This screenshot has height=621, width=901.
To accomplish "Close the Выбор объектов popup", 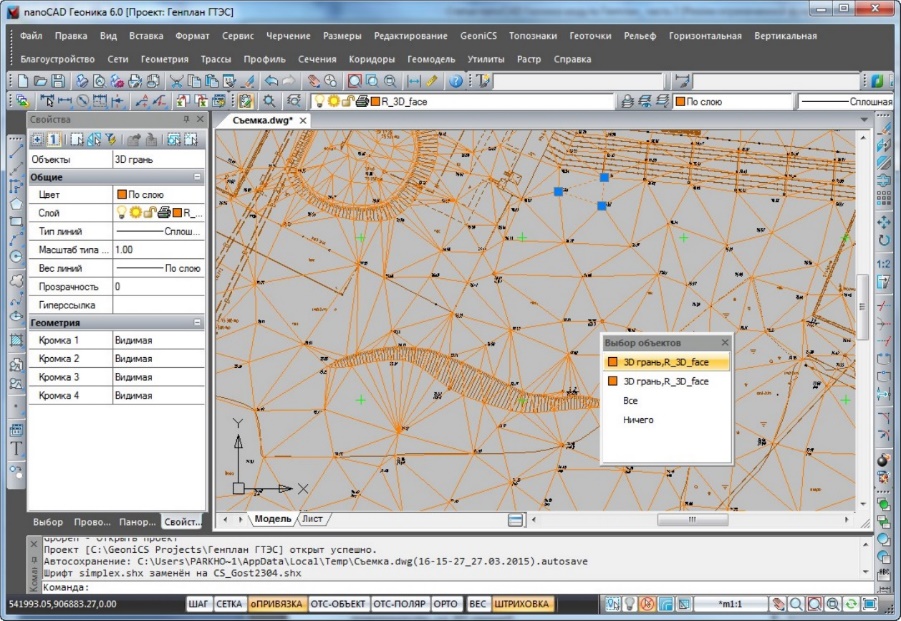I will (x=725, y=342).
